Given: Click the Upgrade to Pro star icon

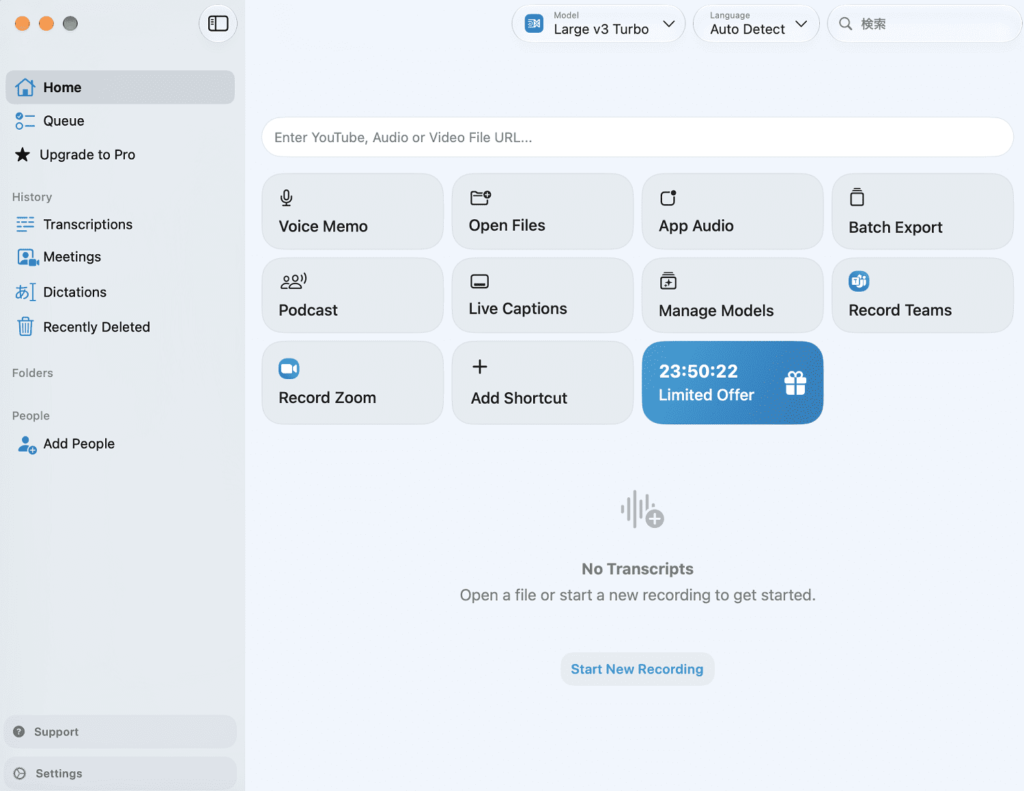Looking at the screenshot, I should click(x=22, y=155).
